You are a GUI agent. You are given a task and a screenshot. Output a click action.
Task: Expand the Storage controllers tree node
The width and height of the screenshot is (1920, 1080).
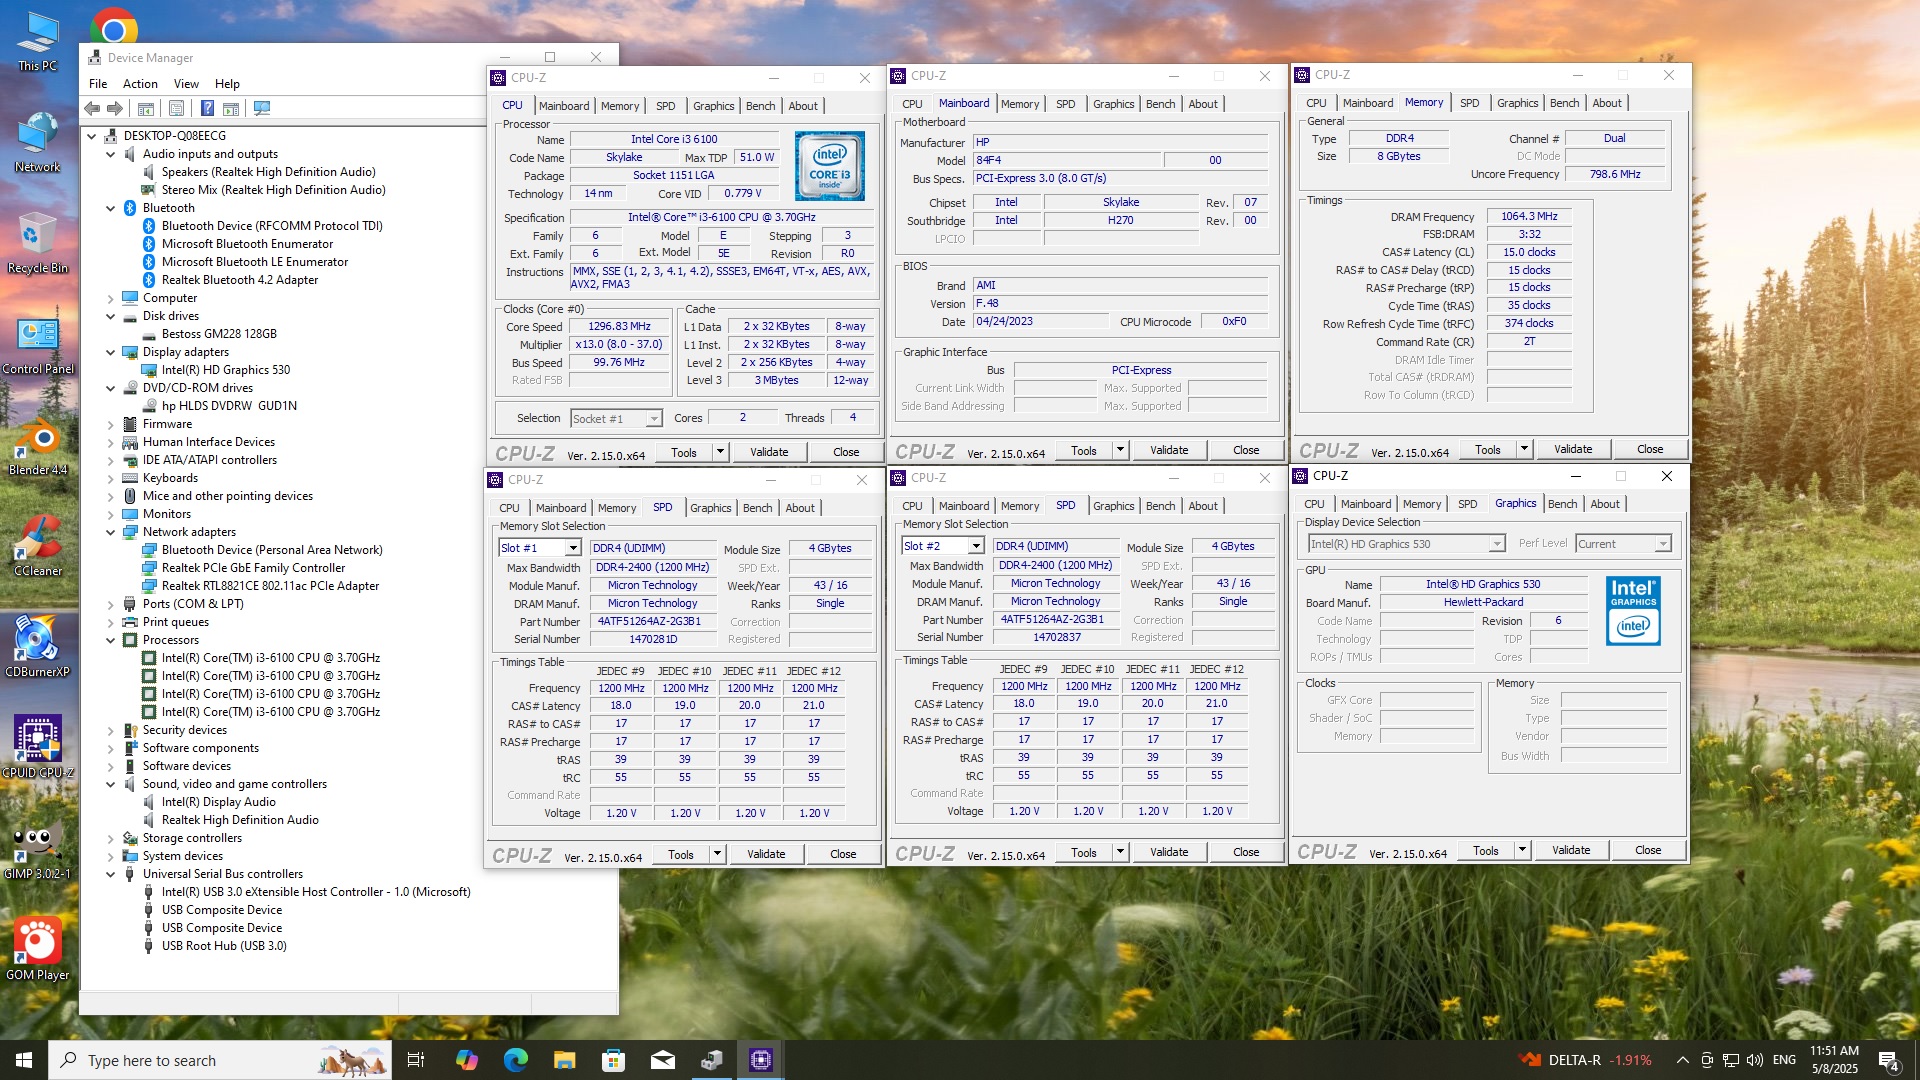click(x=111, y=838)
